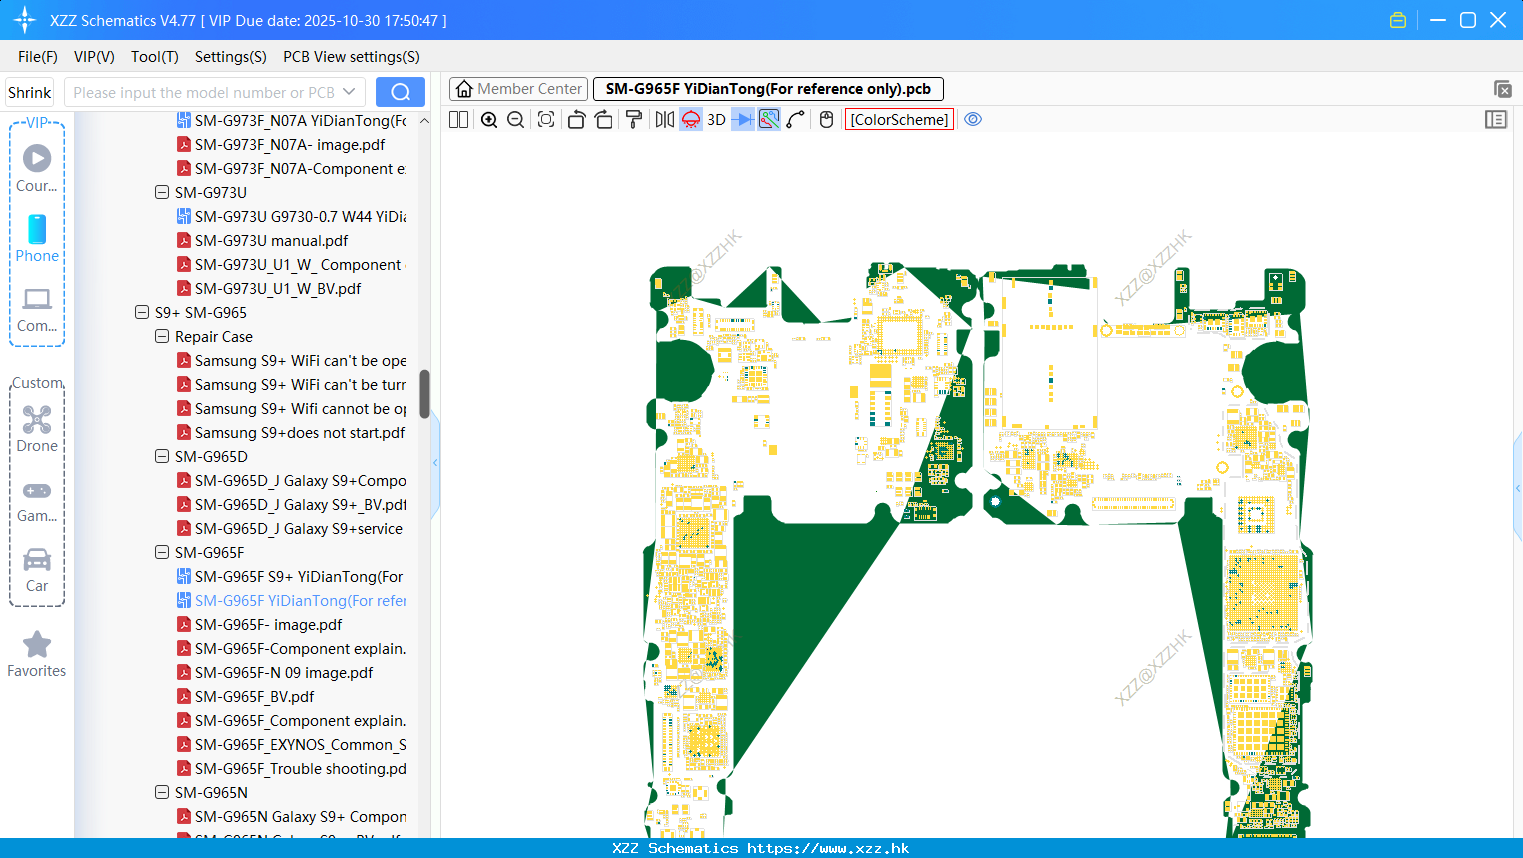
Task: Open the model number dropdown arrow
Action: click(349, 92)
